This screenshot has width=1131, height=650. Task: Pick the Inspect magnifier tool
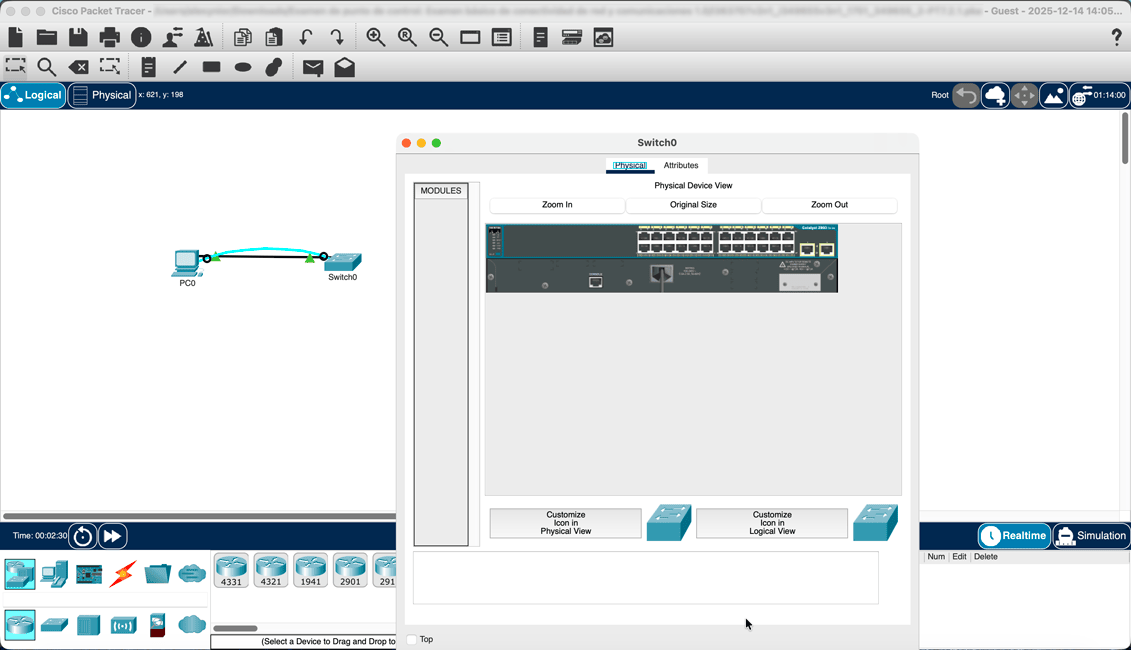pos(46,67)
